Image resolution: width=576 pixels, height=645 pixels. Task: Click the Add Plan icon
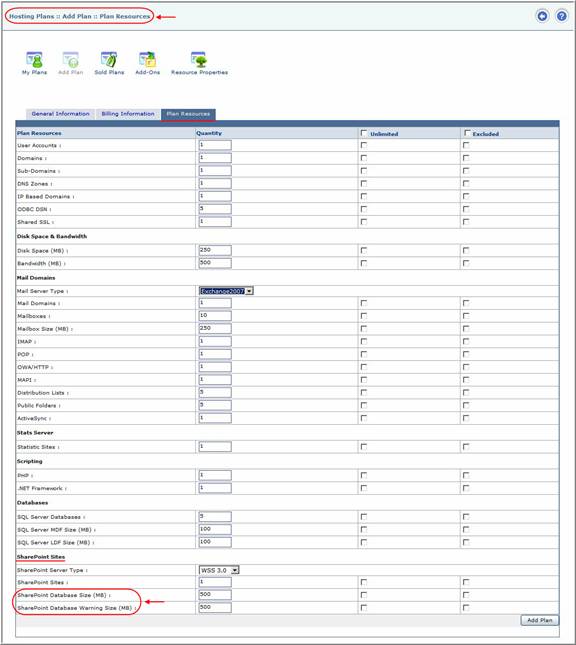coord(71,60)
